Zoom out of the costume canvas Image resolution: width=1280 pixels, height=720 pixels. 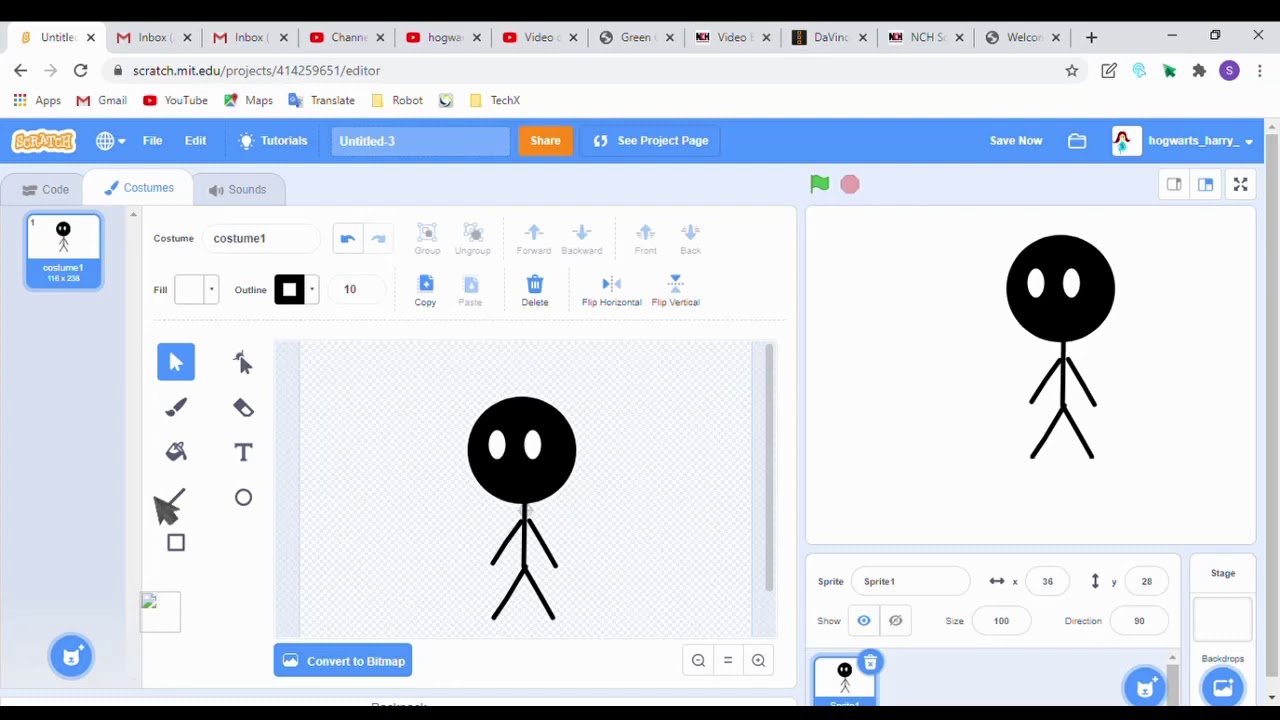tap(698, 660)
